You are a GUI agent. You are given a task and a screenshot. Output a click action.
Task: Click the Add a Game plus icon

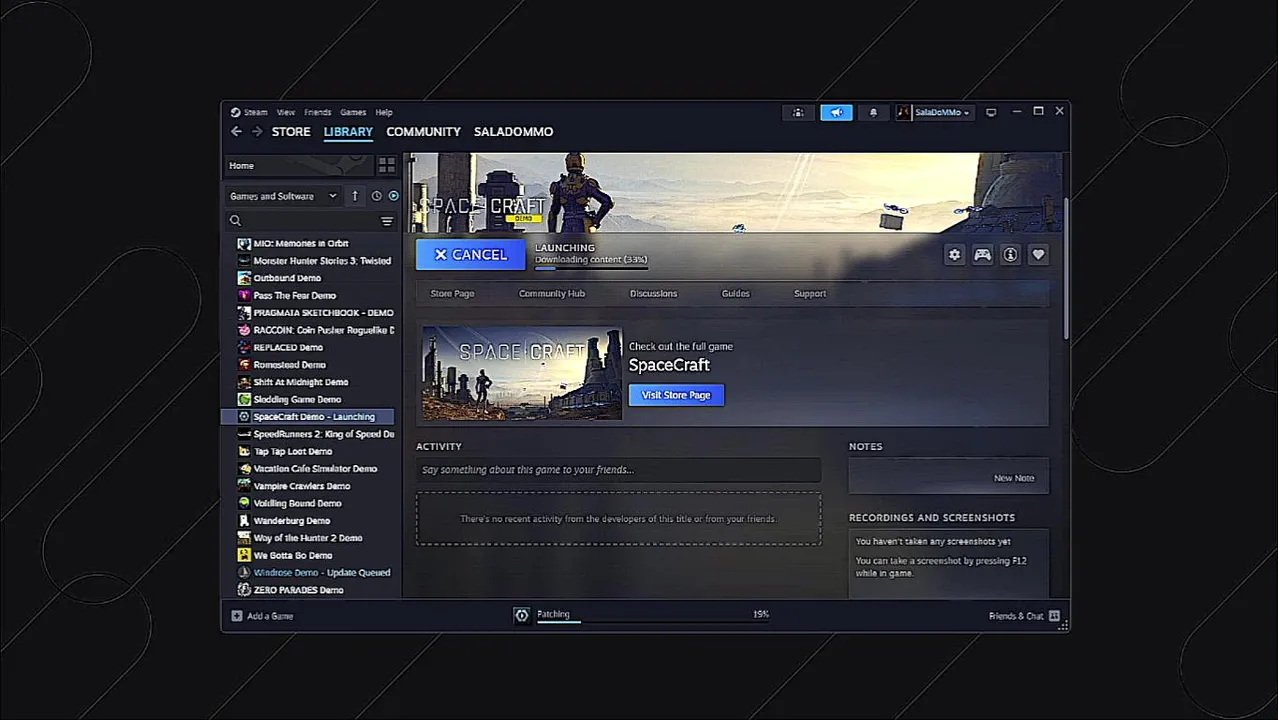tap(237, 616)
